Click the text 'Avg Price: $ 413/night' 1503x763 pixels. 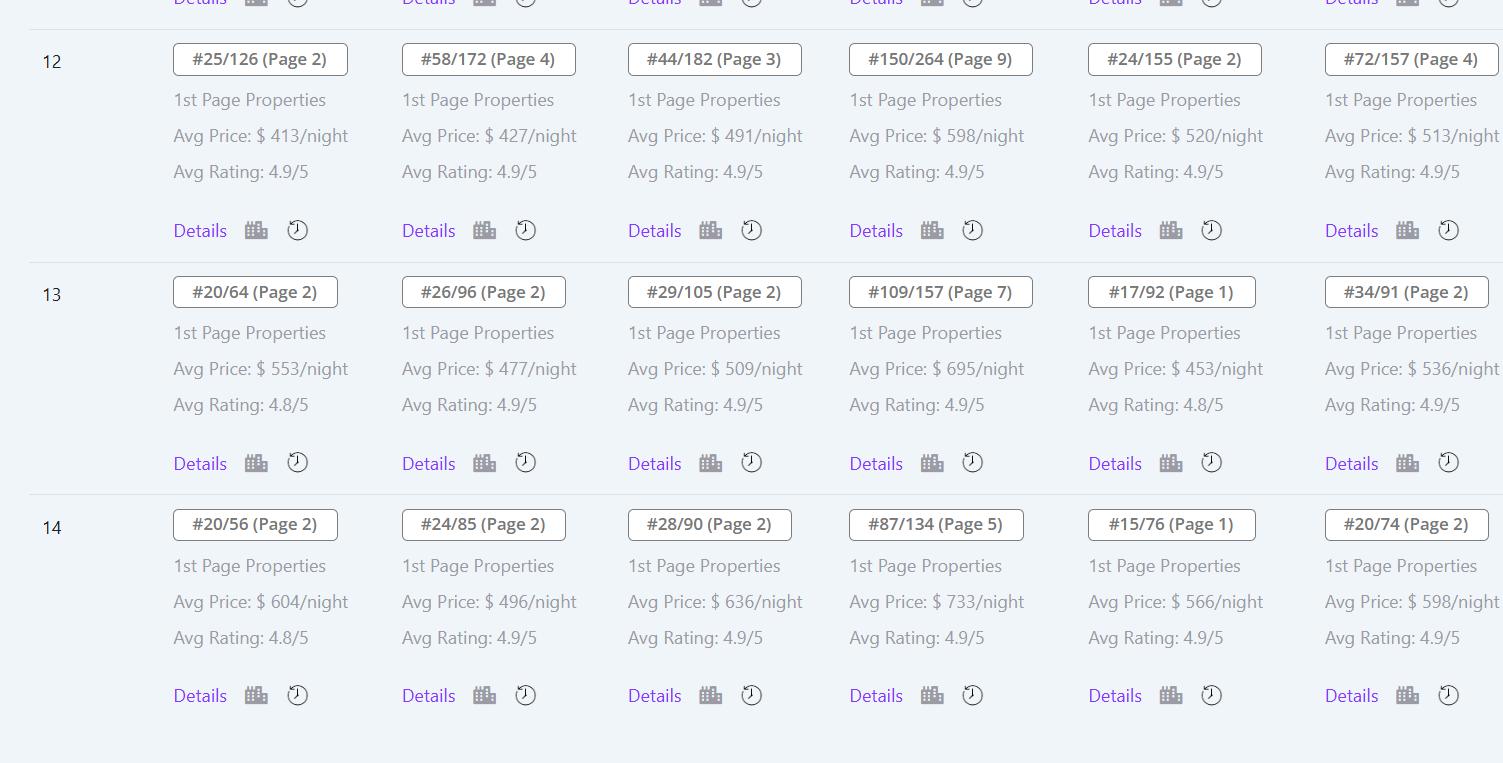coord(261,136)
